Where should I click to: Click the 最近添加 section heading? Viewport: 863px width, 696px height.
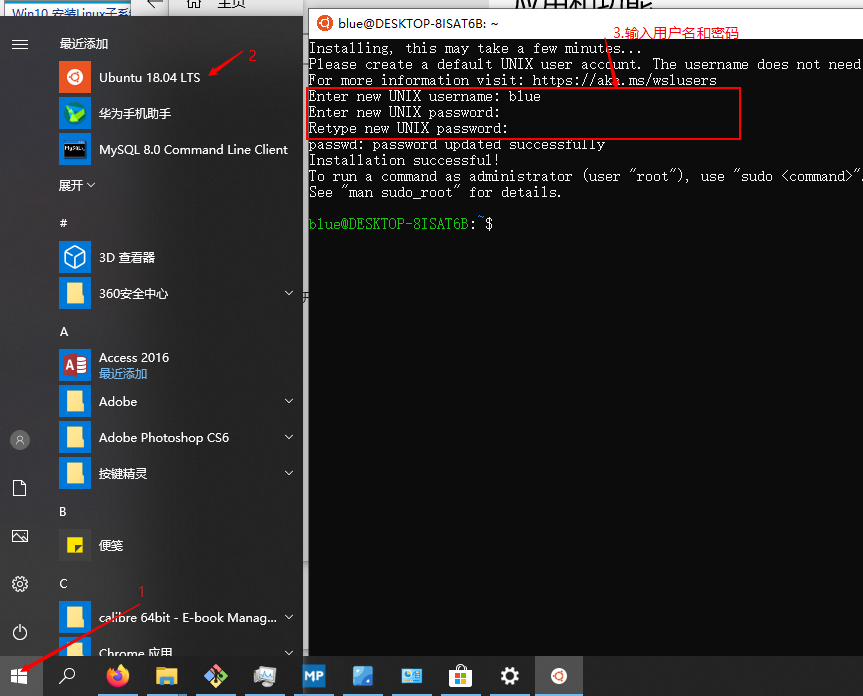84,43
